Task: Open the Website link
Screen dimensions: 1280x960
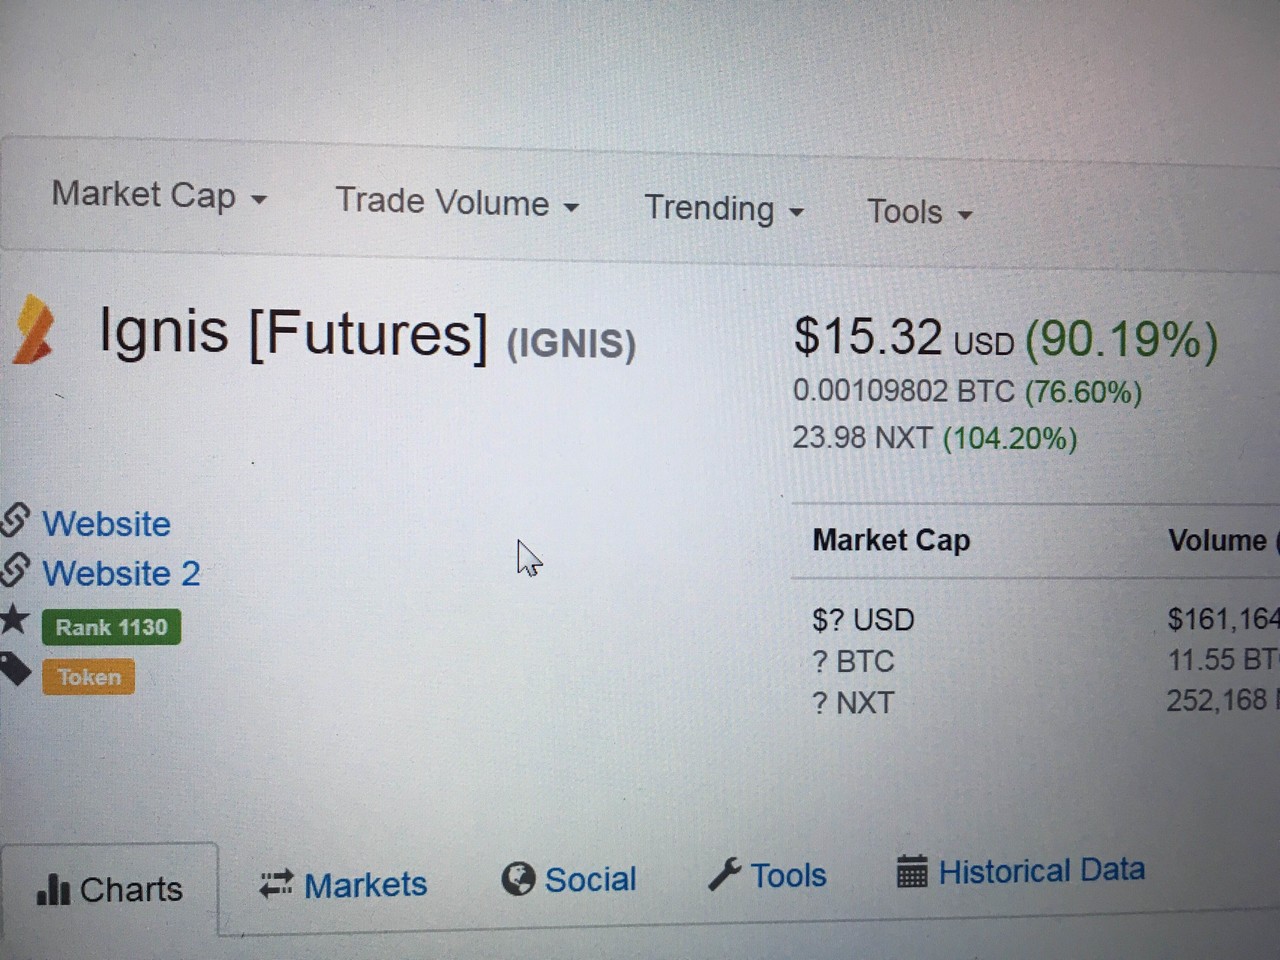Action: pyautogui.click(x=106, y=524)
